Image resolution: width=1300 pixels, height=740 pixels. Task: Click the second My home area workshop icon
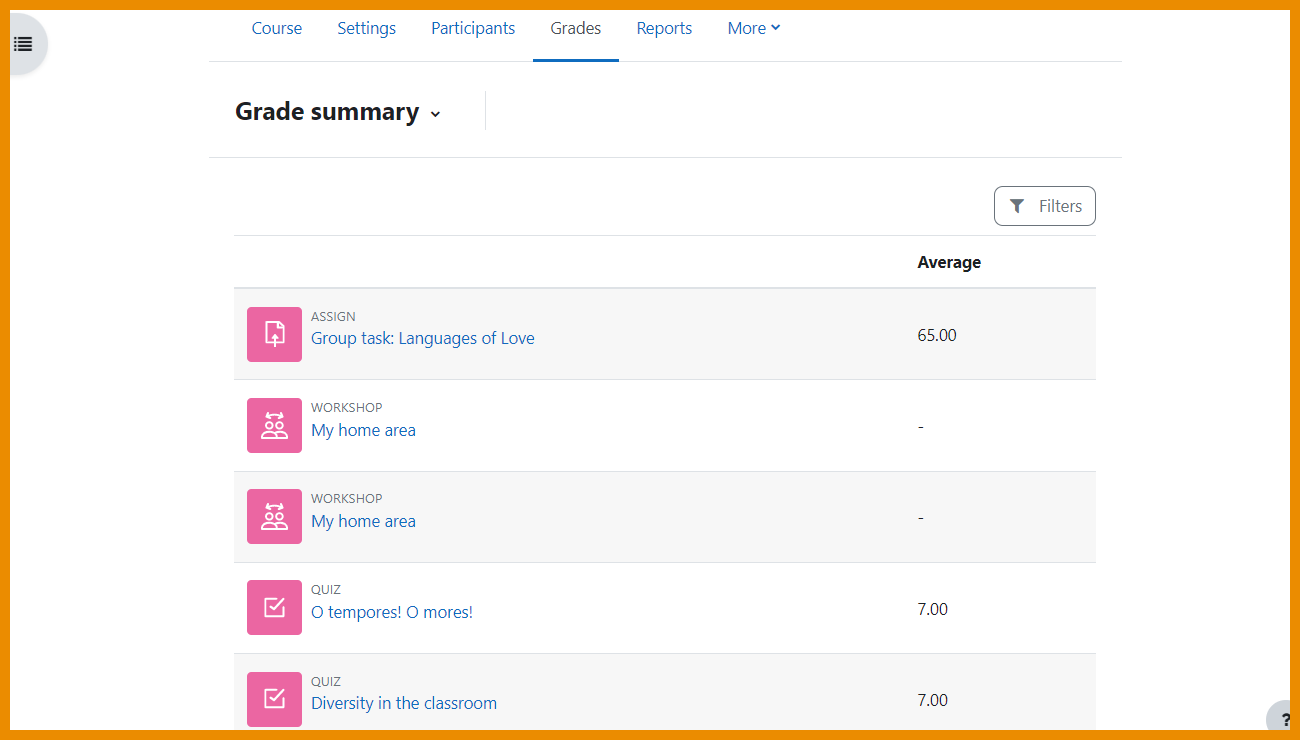point(274,516)
